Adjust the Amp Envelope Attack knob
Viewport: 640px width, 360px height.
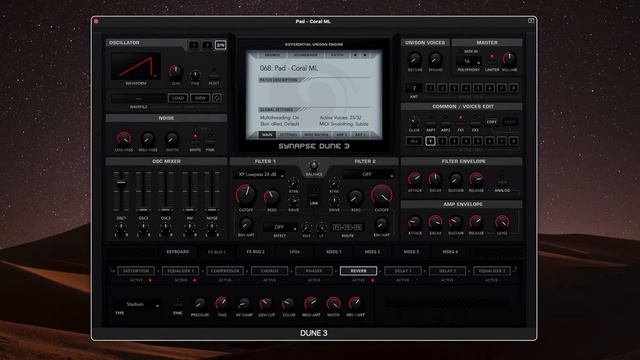pyautogui.click(x=415, y=222)
